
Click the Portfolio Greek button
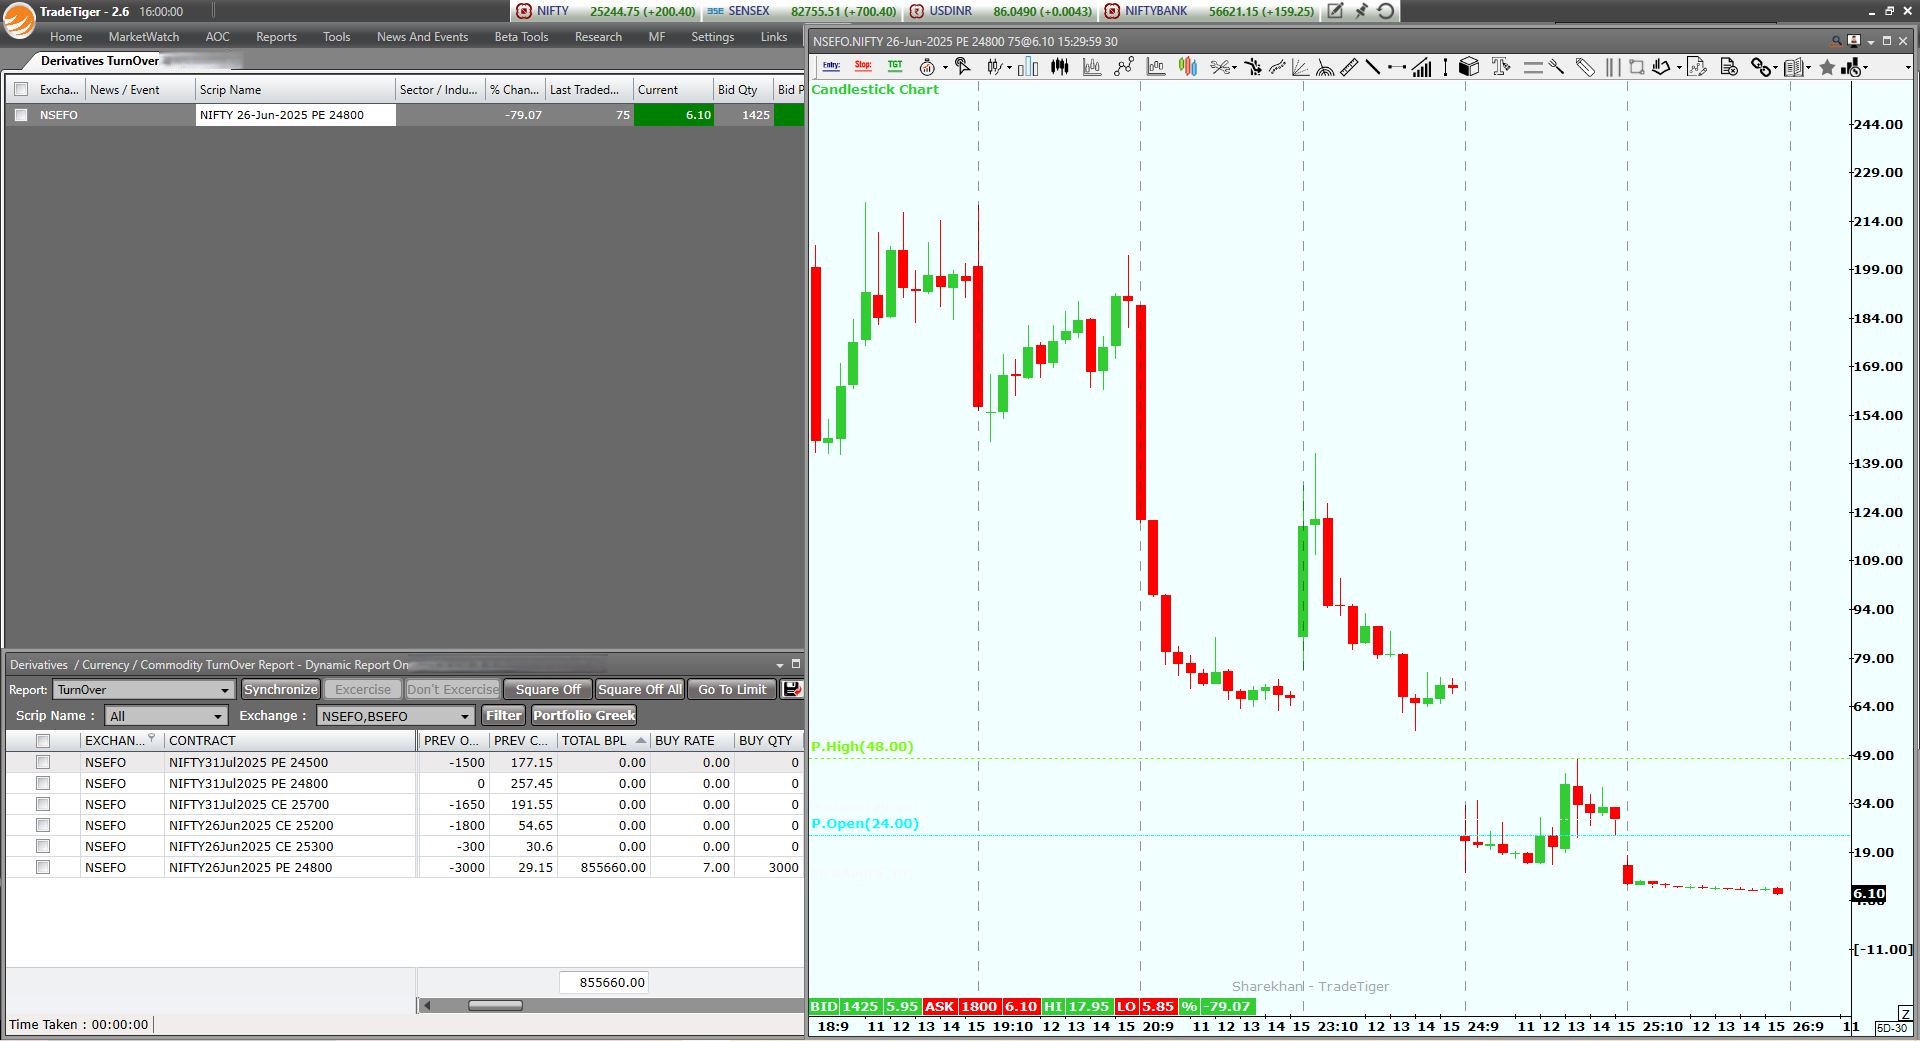[x=584, y=715]
